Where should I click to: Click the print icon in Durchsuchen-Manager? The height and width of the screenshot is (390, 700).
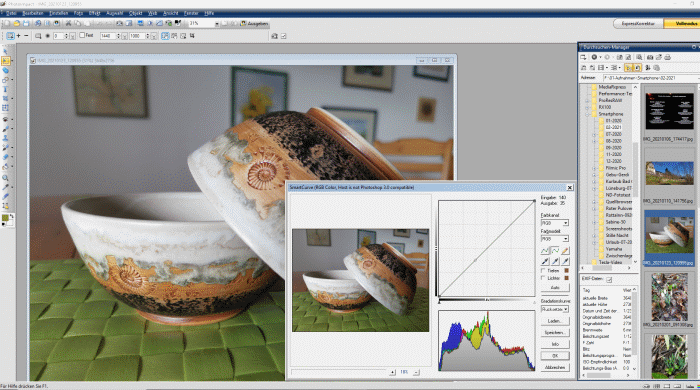[667, 57]
